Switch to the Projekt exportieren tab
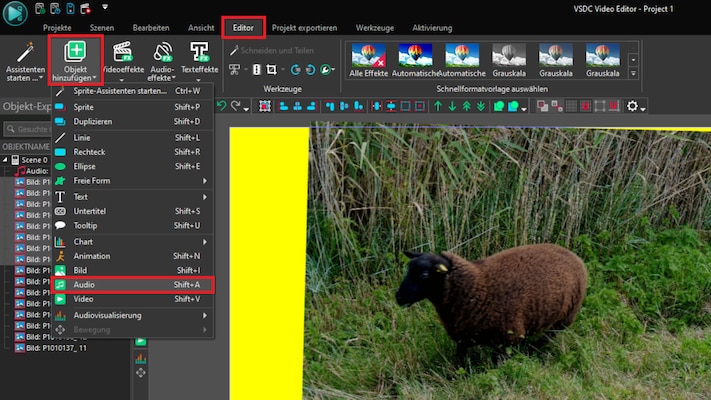Viewport: 711px width, 400px height. tap(304, 28)
